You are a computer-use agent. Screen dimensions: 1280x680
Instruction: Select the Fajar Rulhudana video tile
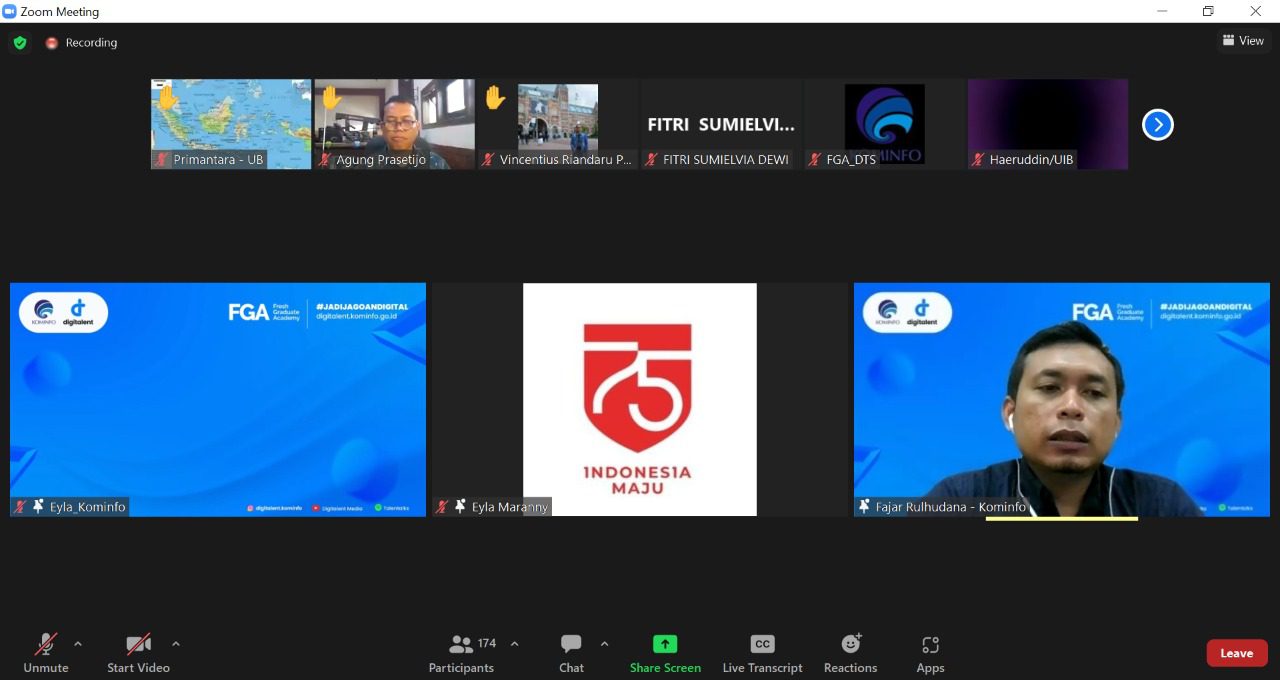tap(1061, 400)
